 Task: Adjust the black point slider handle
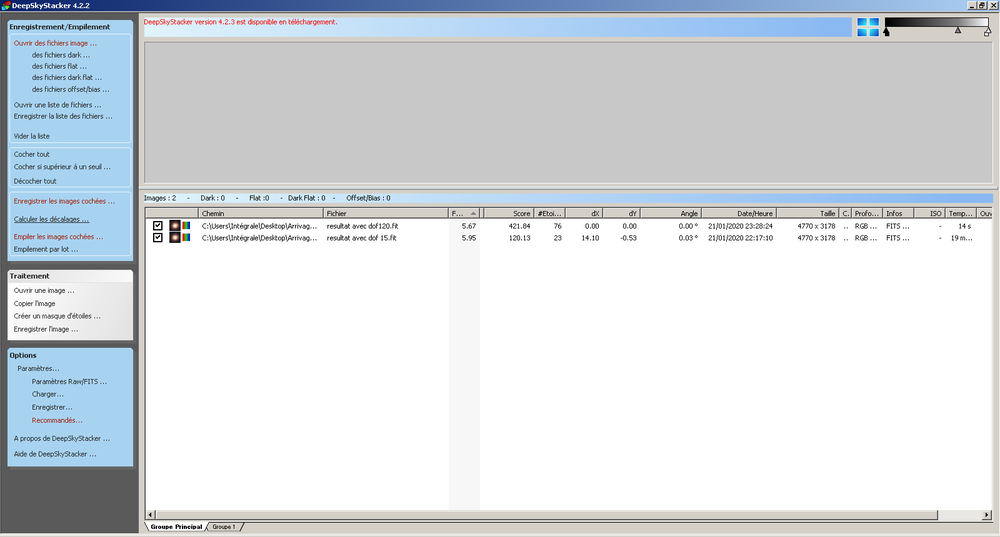(886, 31)
